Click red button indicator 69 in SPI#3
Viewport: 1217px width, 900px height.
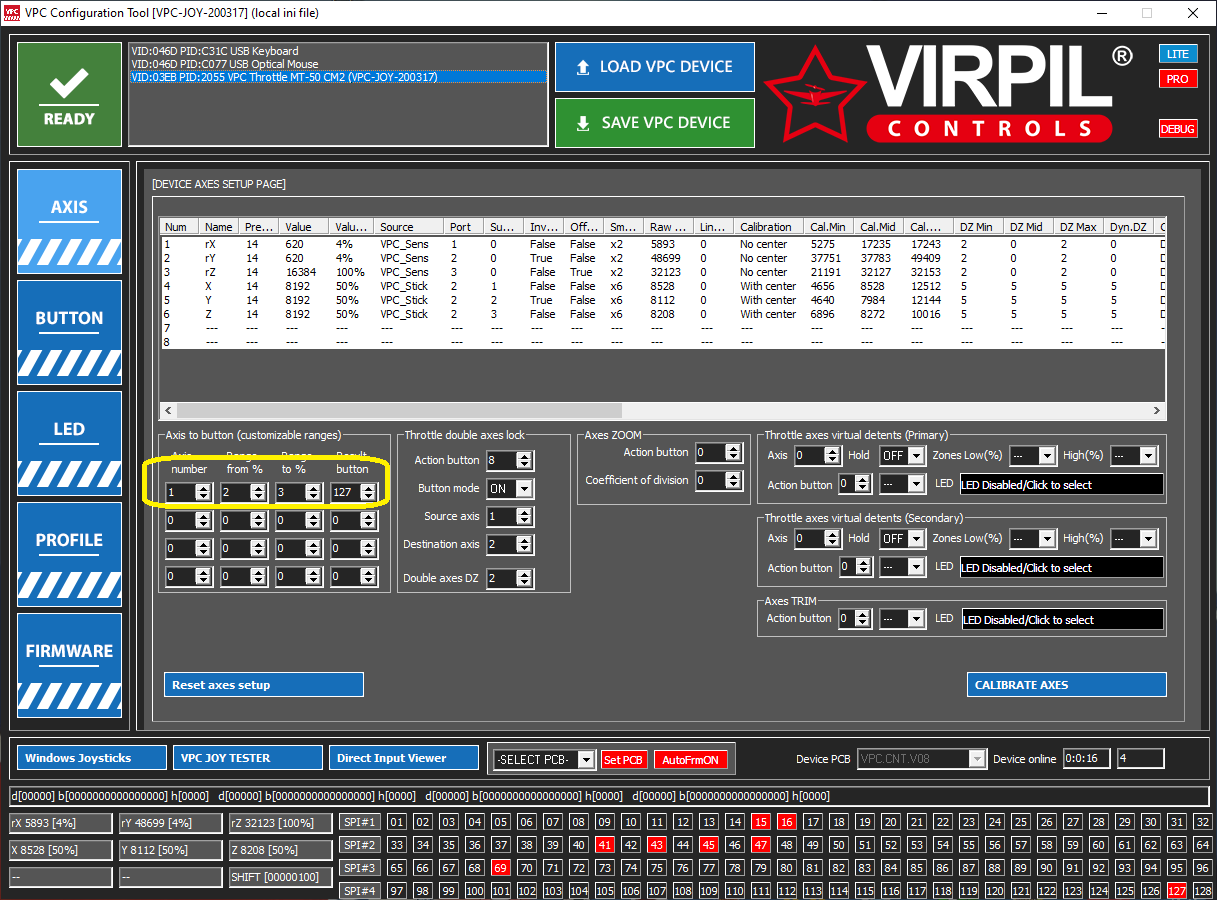(500, 867)
